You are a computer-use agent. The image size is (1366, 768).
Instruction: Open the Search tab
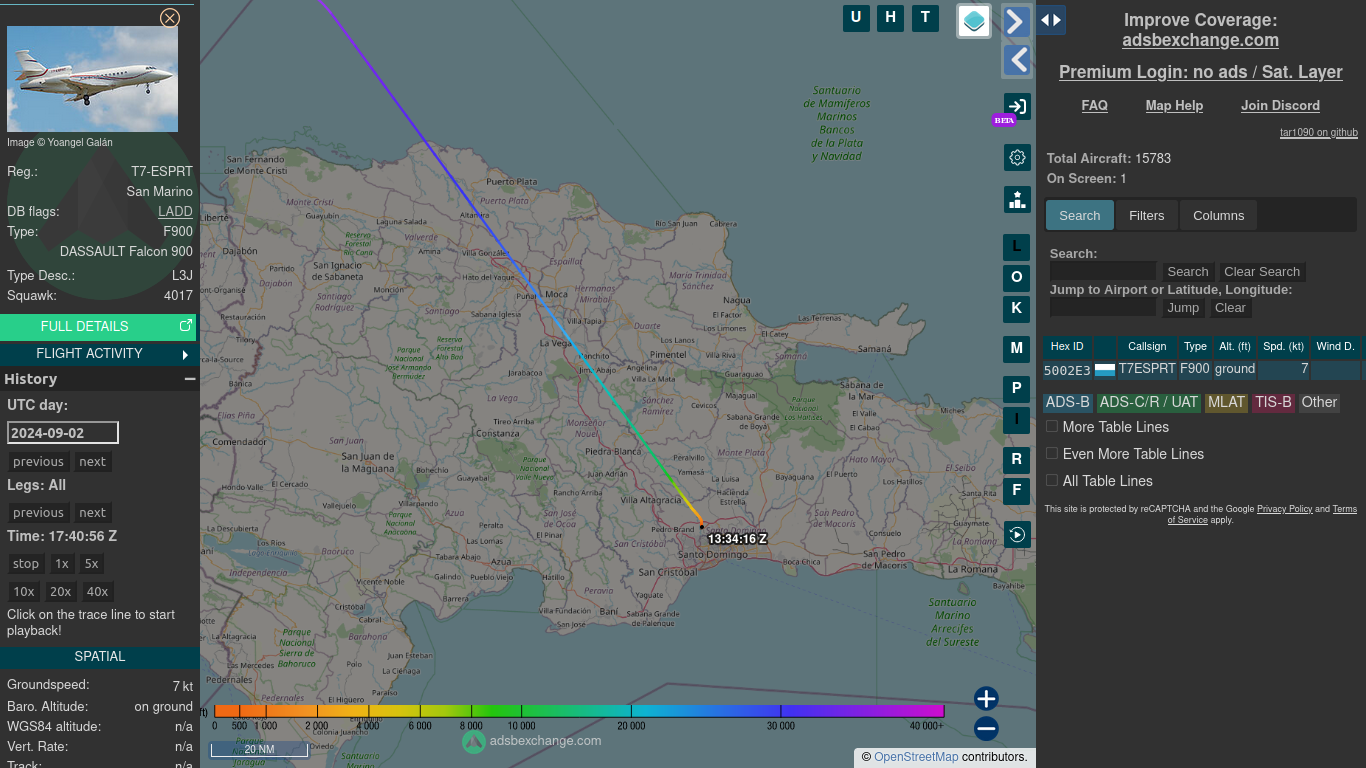click(x=1080, y=215)
